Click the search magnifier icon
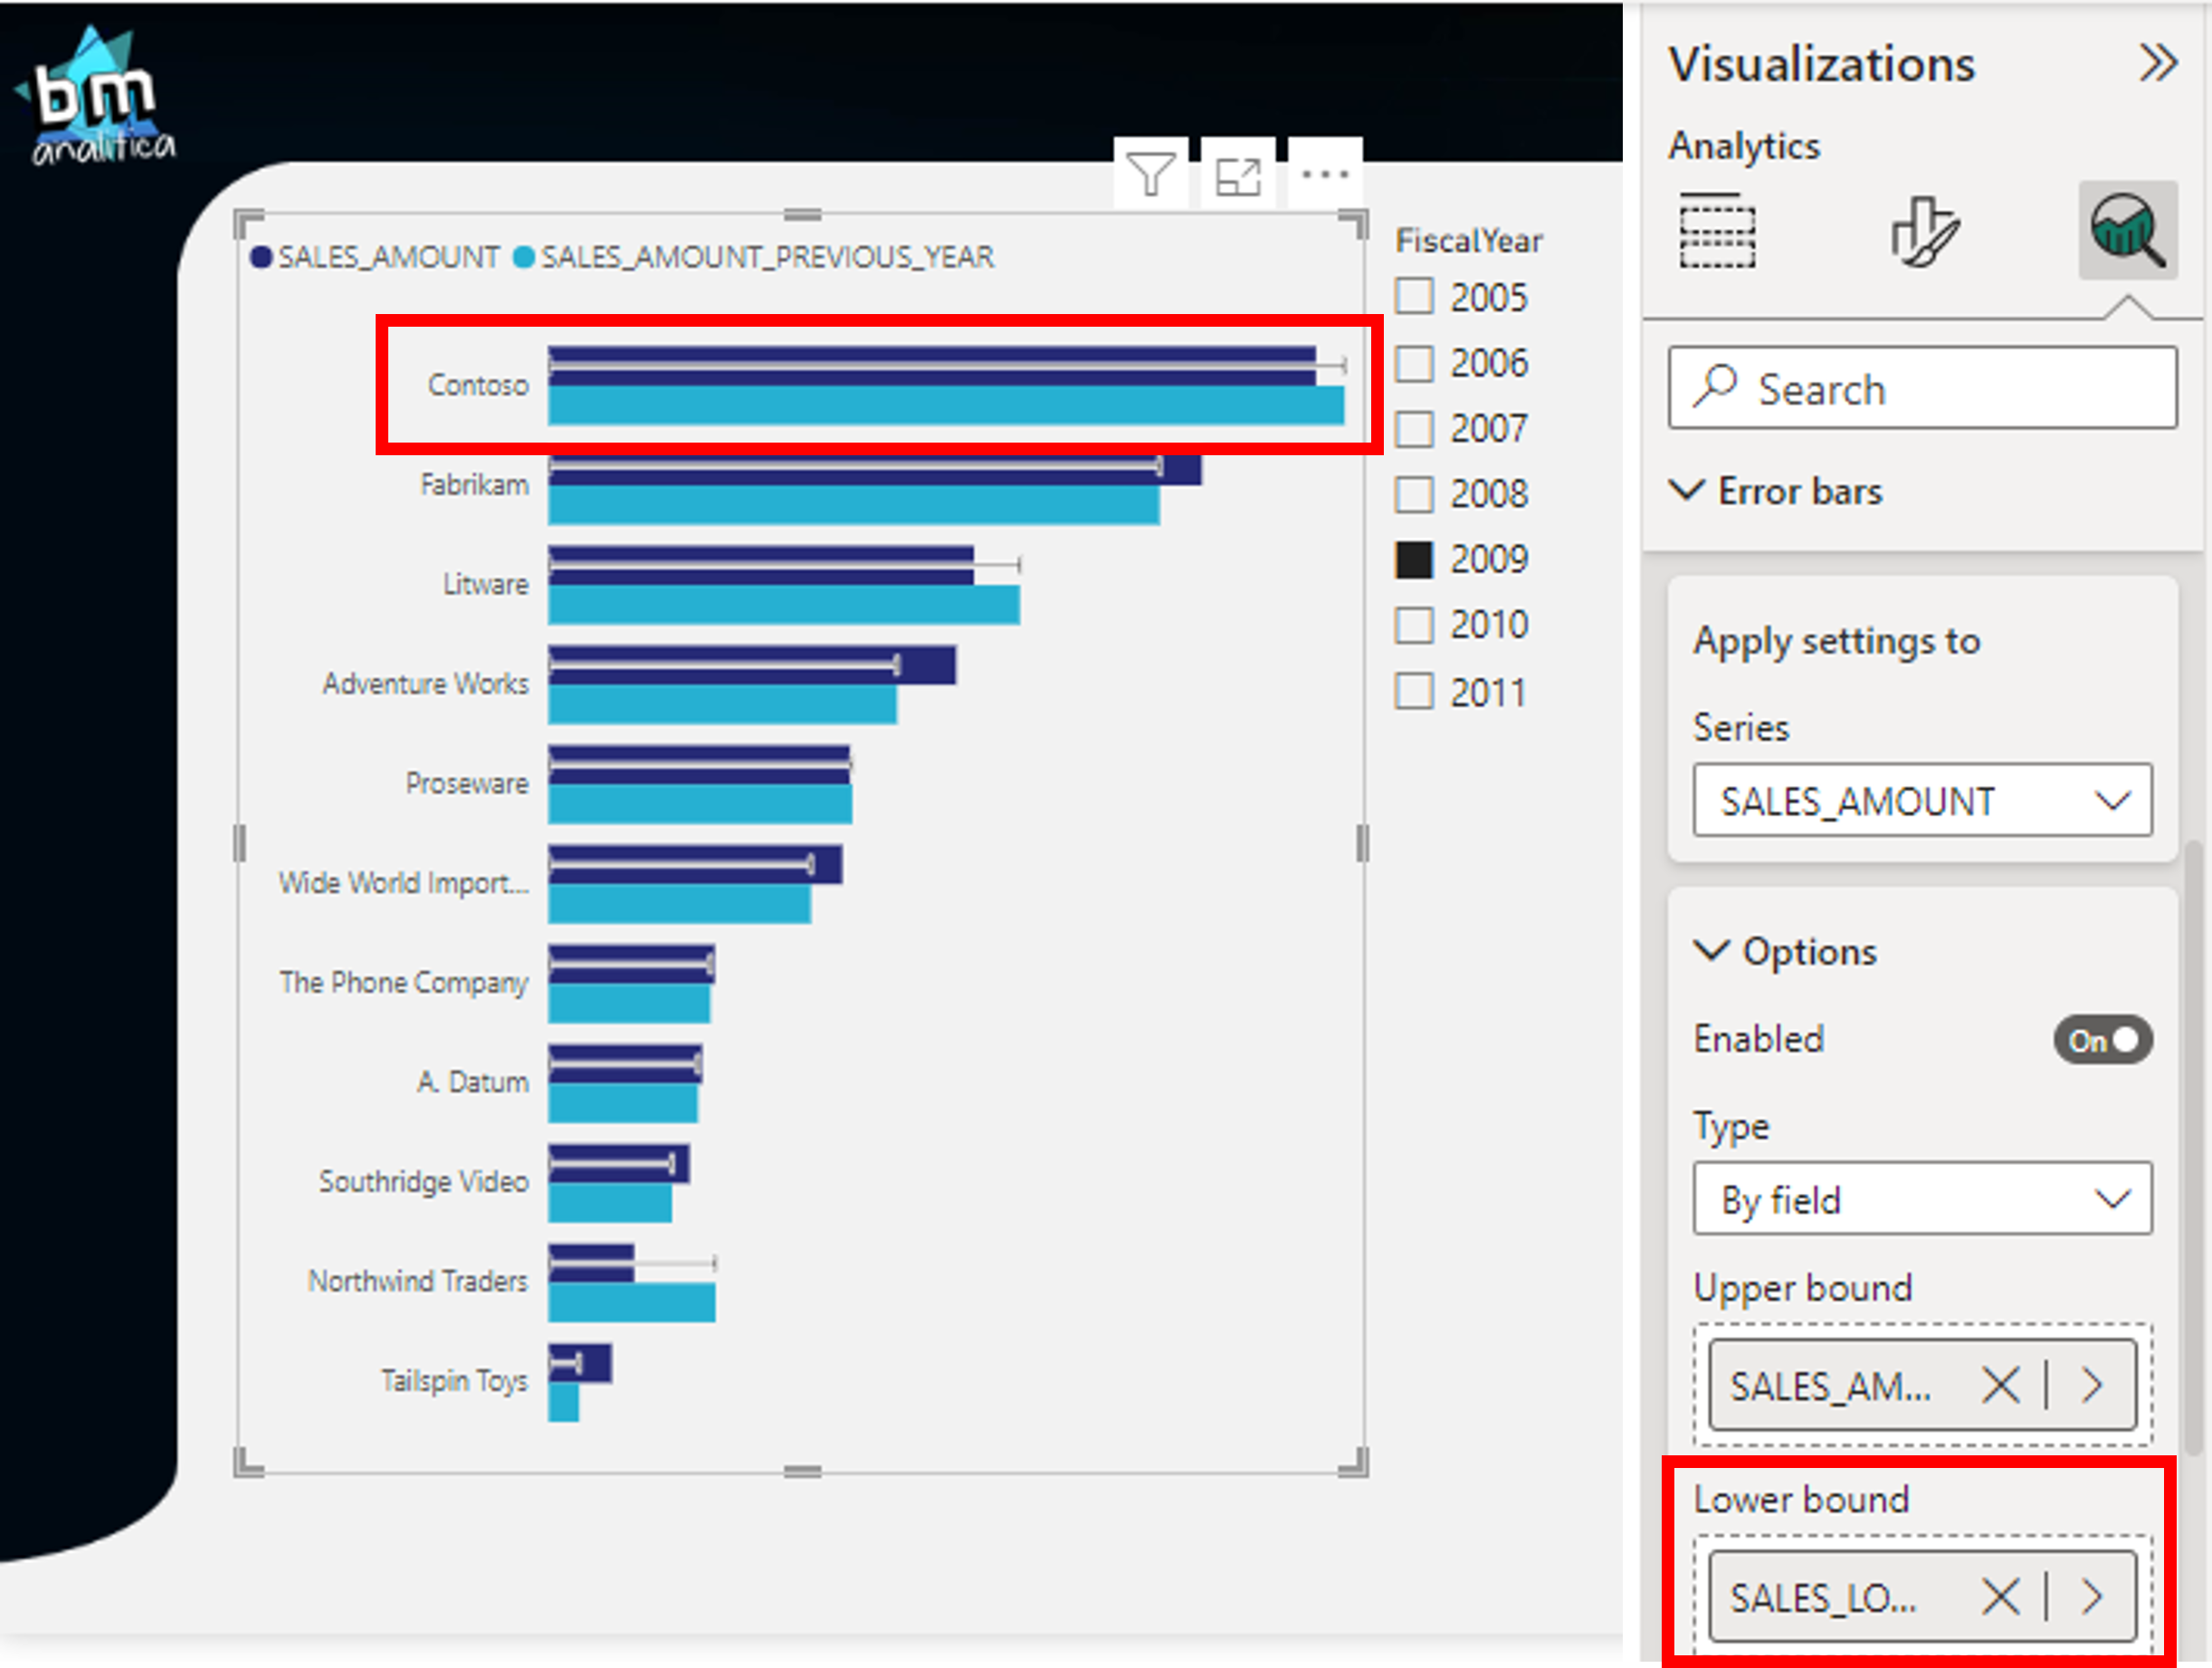2212x1668 pixels. (x=1716, y=386)
